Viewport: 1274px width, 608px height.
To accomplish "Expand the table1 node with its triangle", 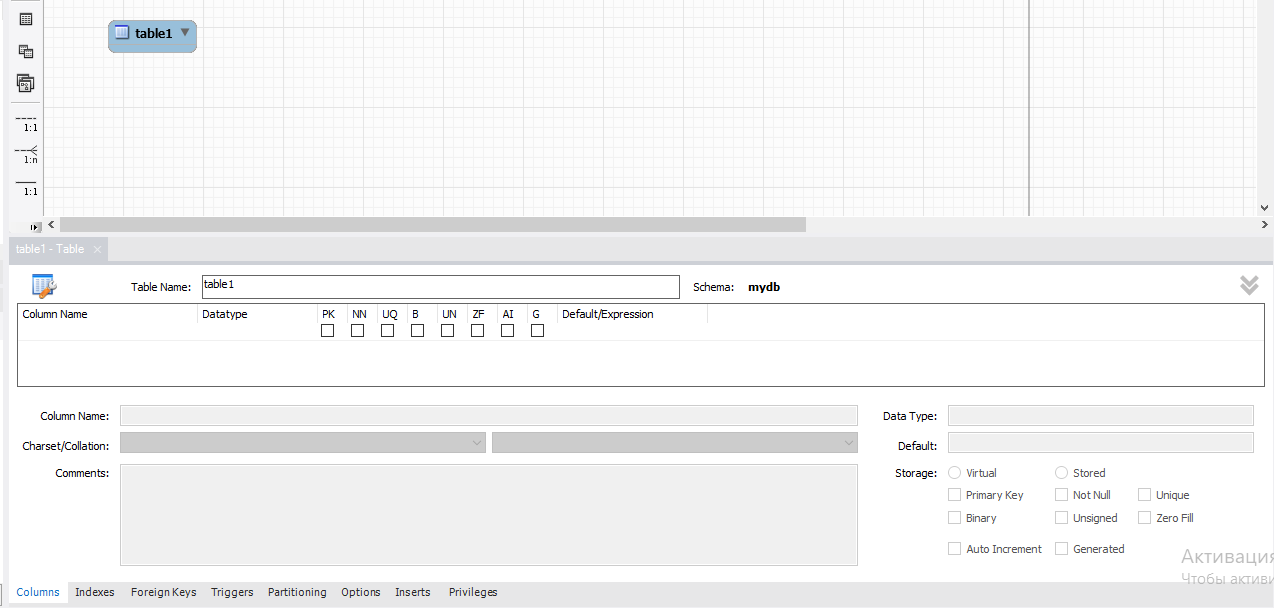I will tap(185, 33).
